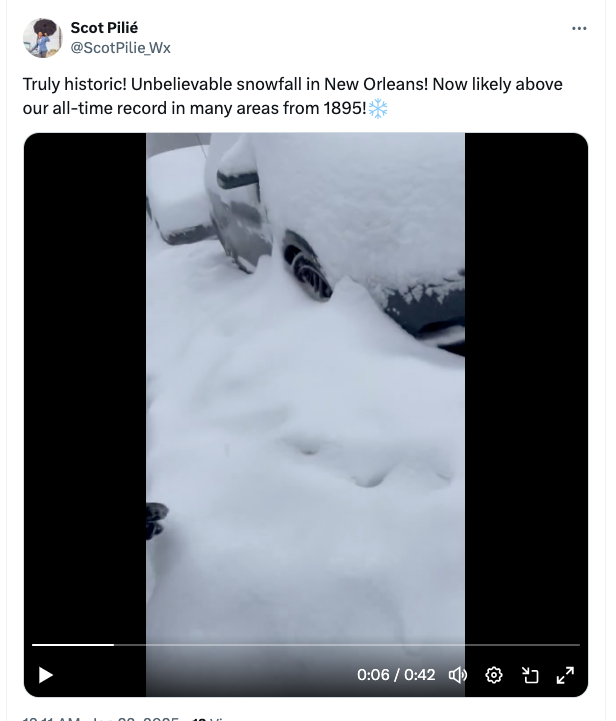Open the @ScotPilie_Wx handle link
Viewport: 616px width, 721px height.
120,48
